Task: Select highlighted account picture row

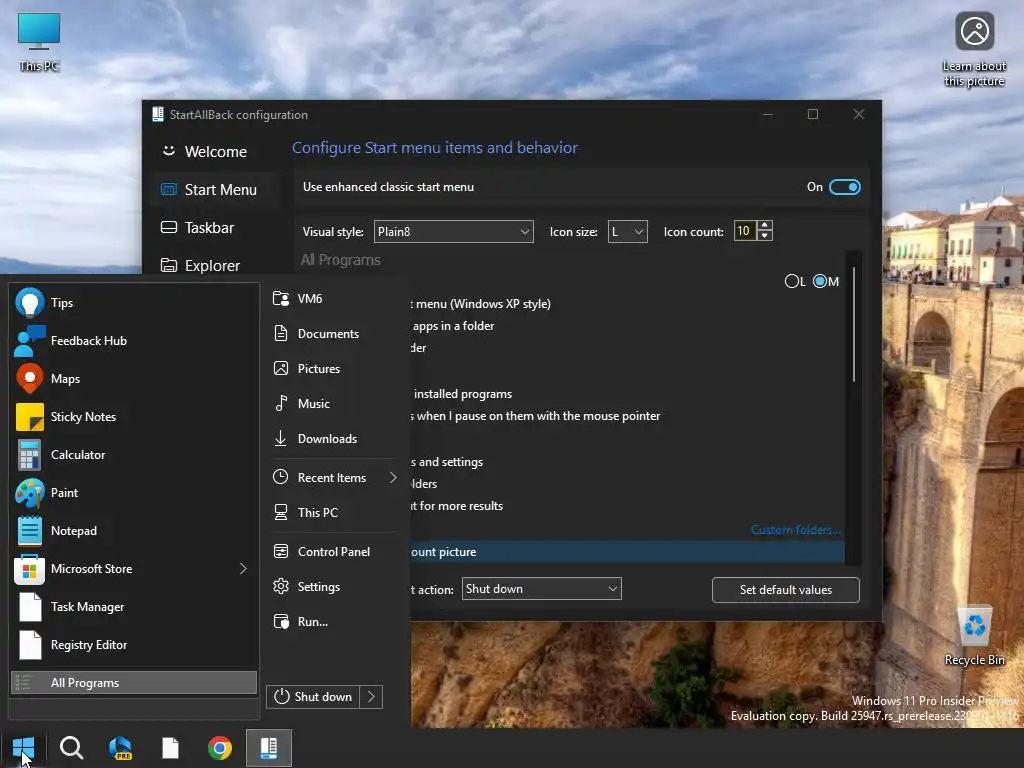Action: tap(627, 552)
